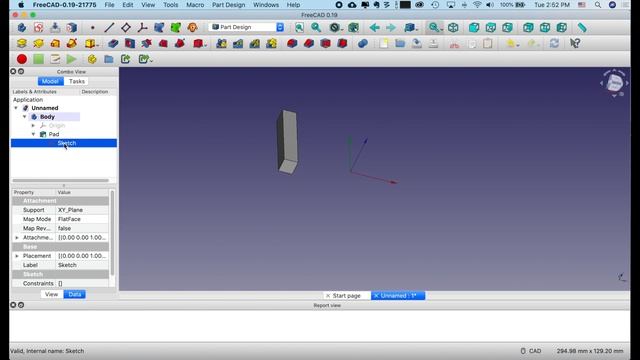The width and height of the screenshot is (640, 360).
Task: Click the Thickness tool icon
Action: 342,43
